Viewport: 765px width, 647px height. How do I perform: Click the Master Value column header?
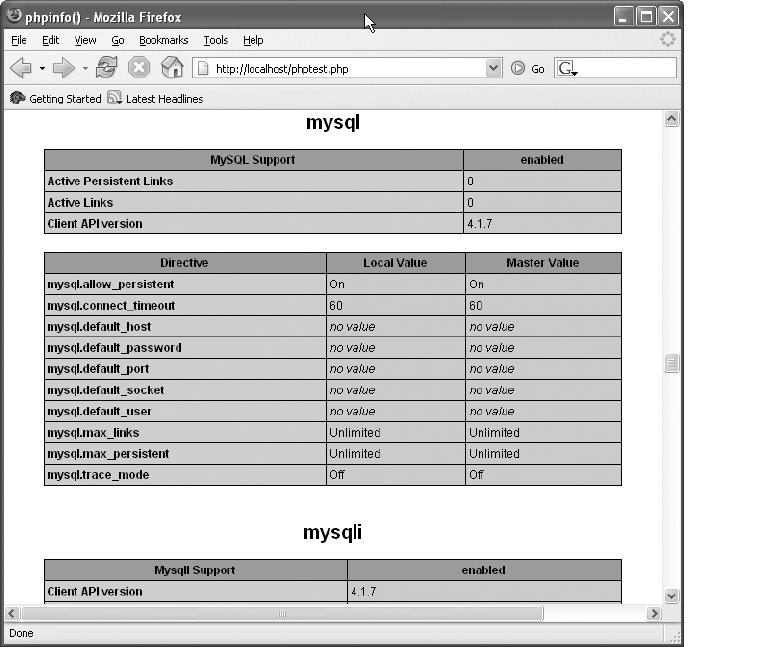coord(543,263)
